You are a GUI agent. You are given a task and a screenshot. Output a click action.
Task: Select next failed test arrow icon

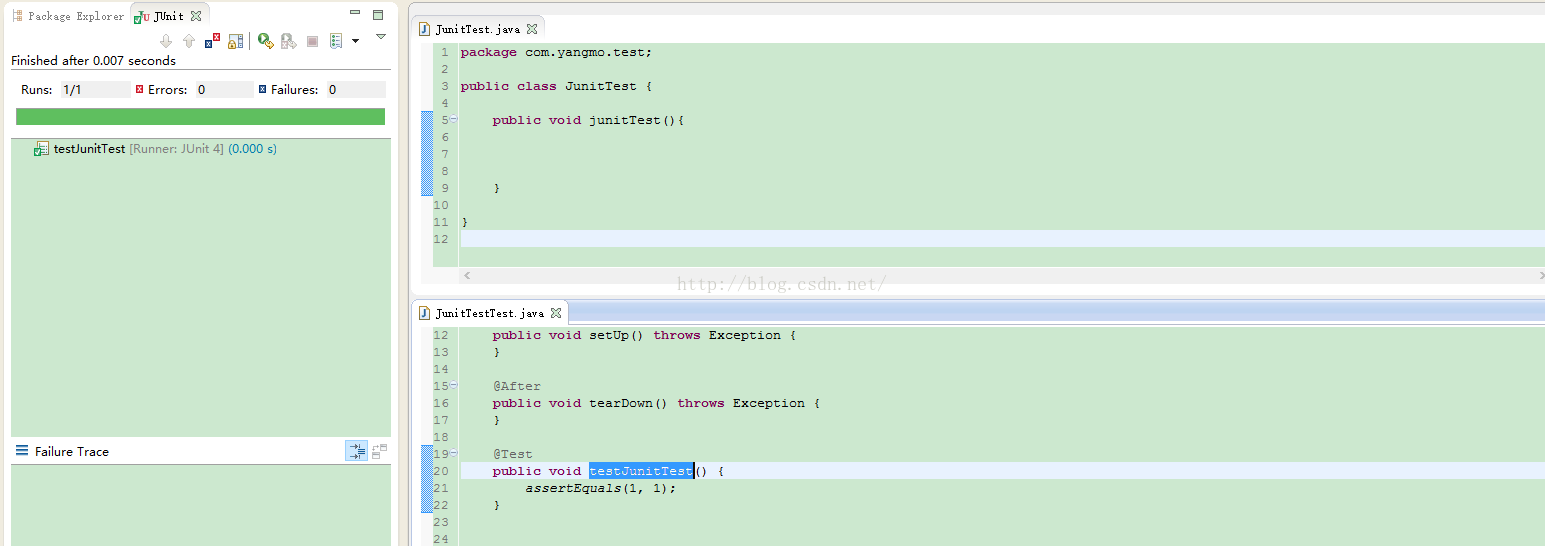tap(166, 41)
